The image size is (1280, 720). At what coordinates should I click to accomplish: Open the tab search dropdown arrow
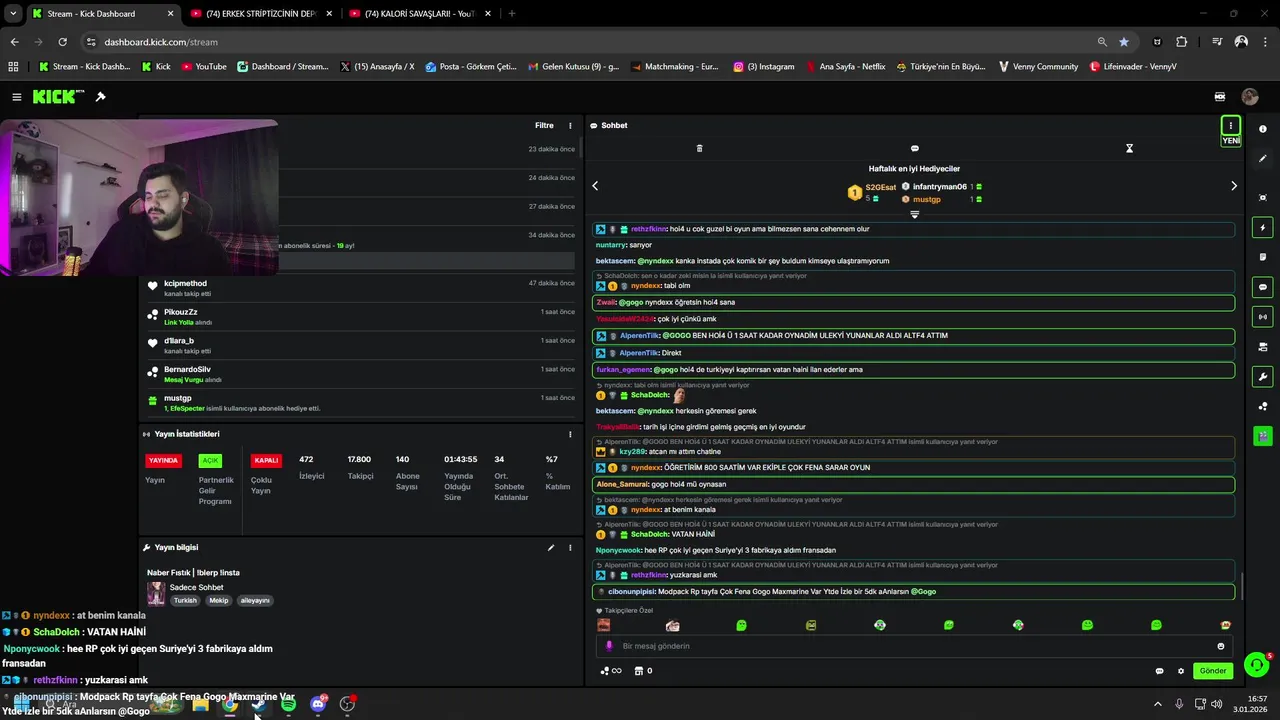pyautogui.click(x=13, y=14)
